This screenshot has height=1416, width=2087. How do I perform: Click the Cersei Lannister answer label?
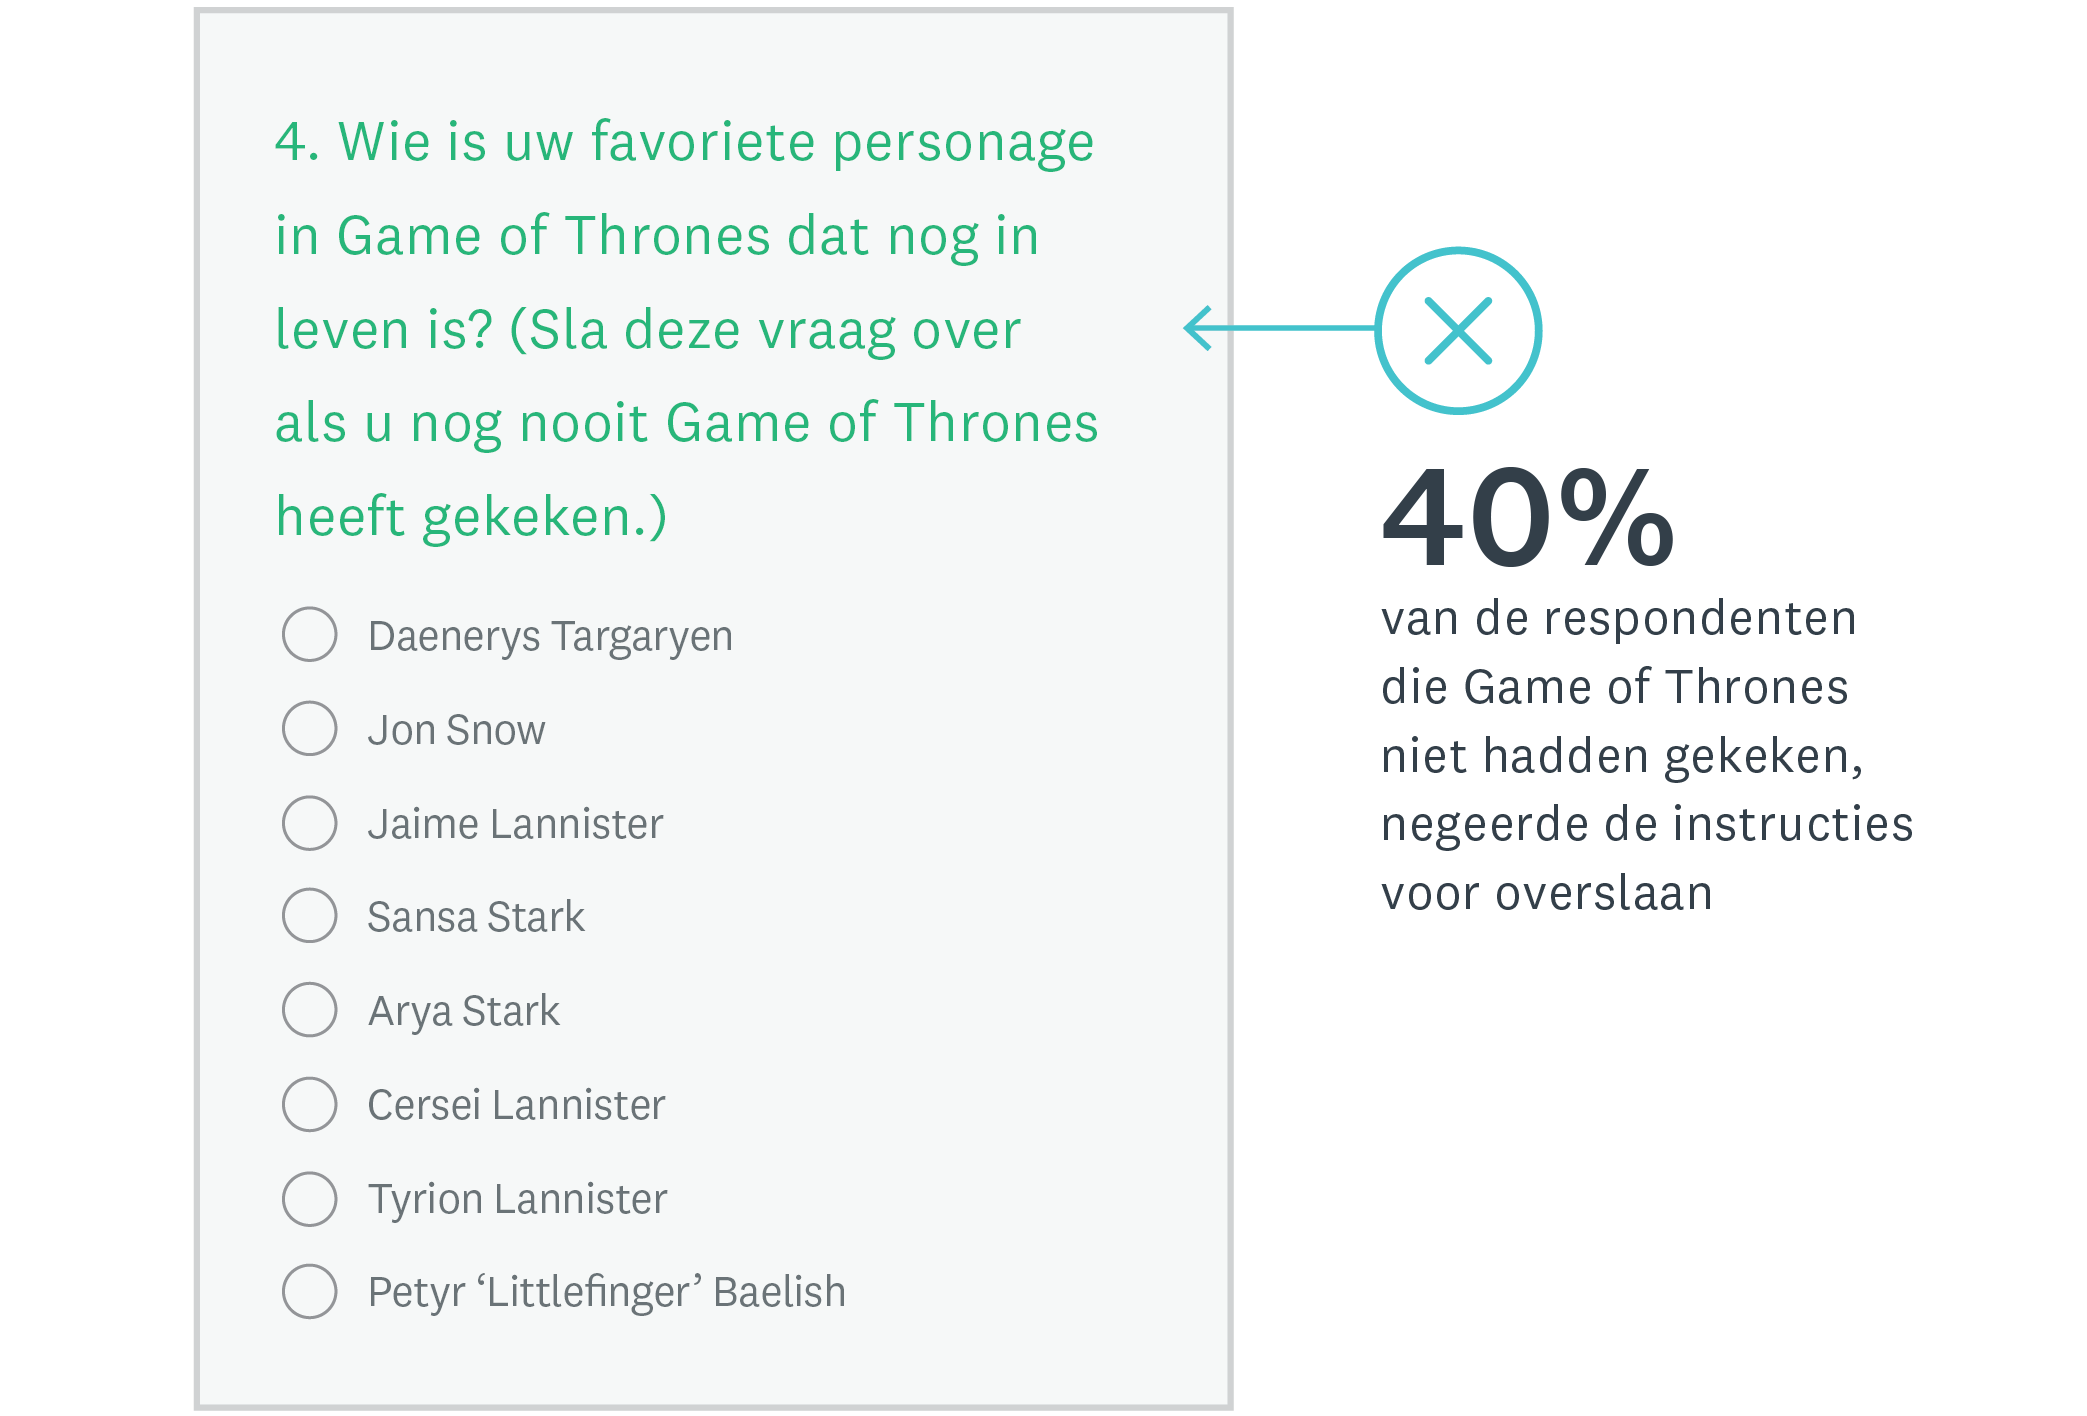point(516,1105)
